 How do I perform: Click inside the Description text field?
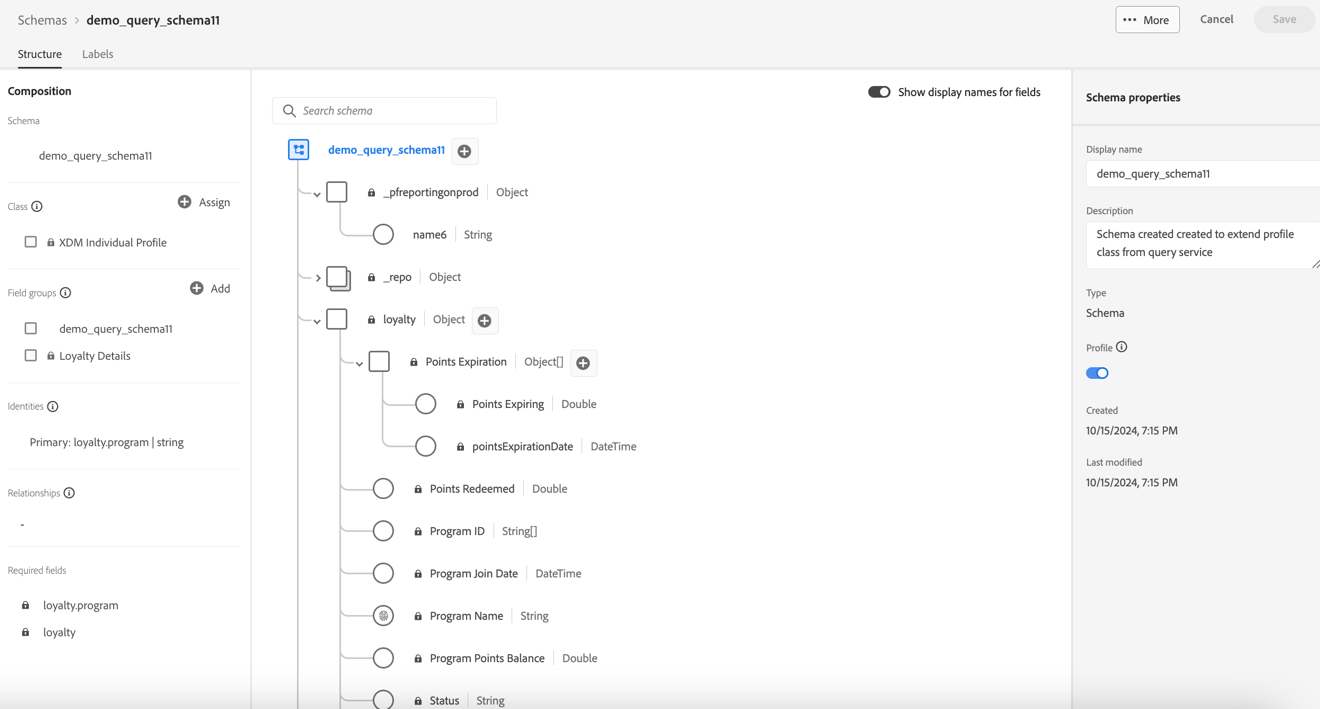click(1200, 246)
